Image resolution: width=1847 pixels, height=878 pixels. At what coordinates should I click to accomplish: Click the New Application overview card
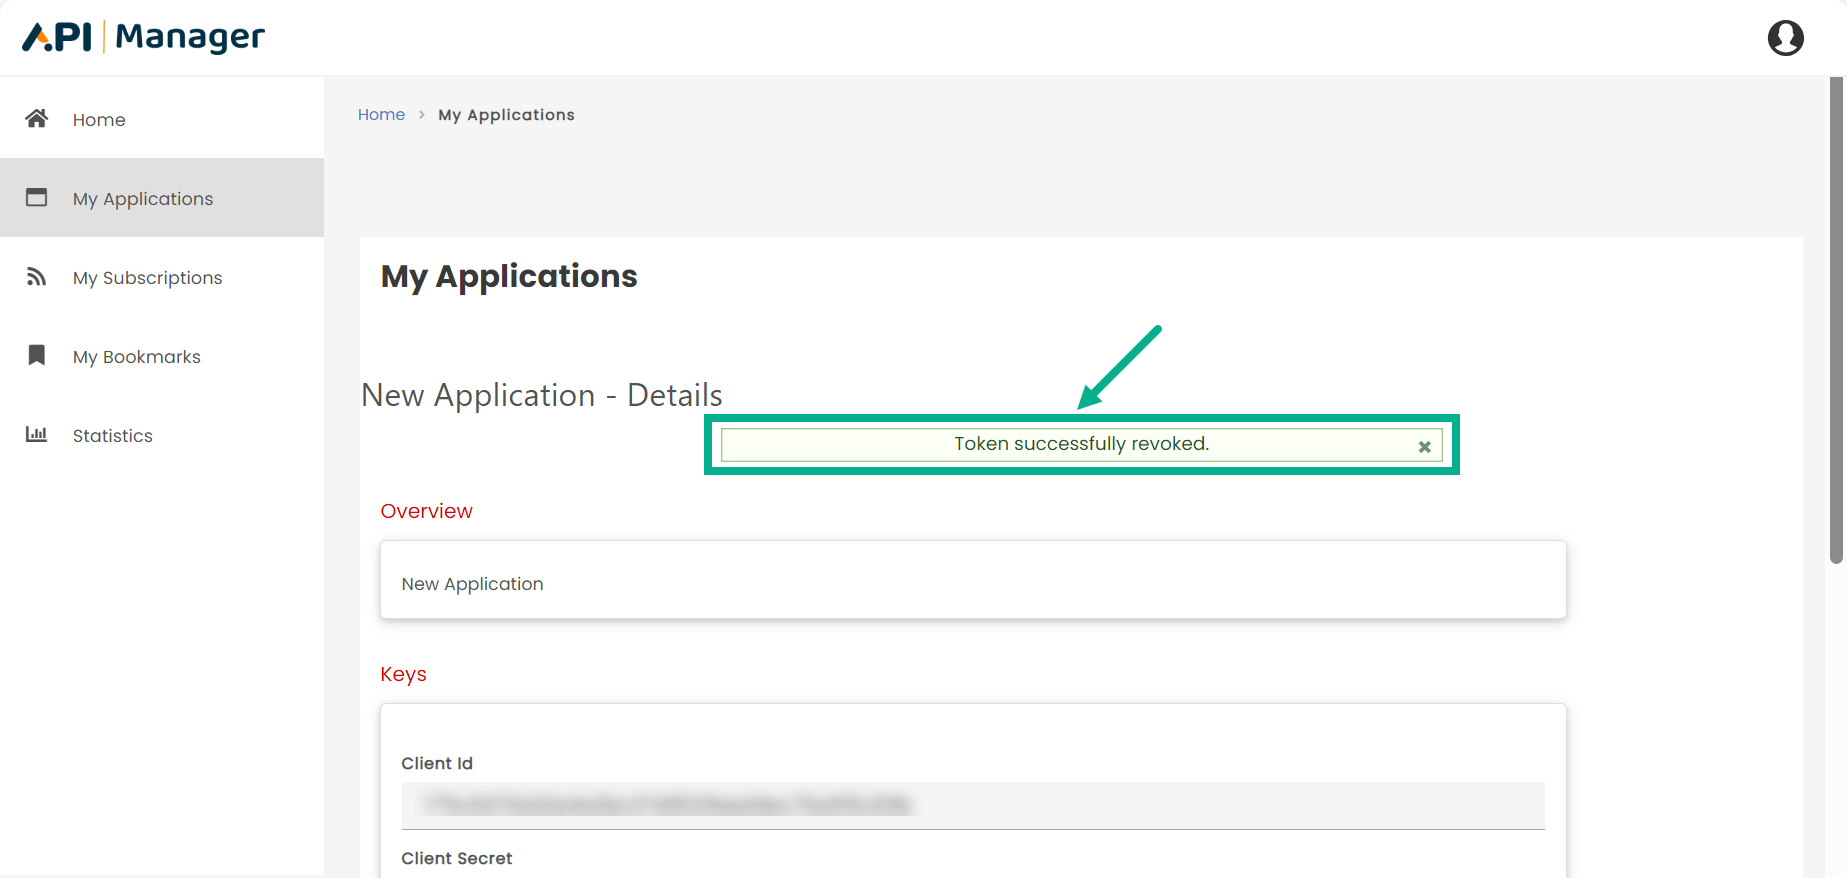(x=972, y=580)
